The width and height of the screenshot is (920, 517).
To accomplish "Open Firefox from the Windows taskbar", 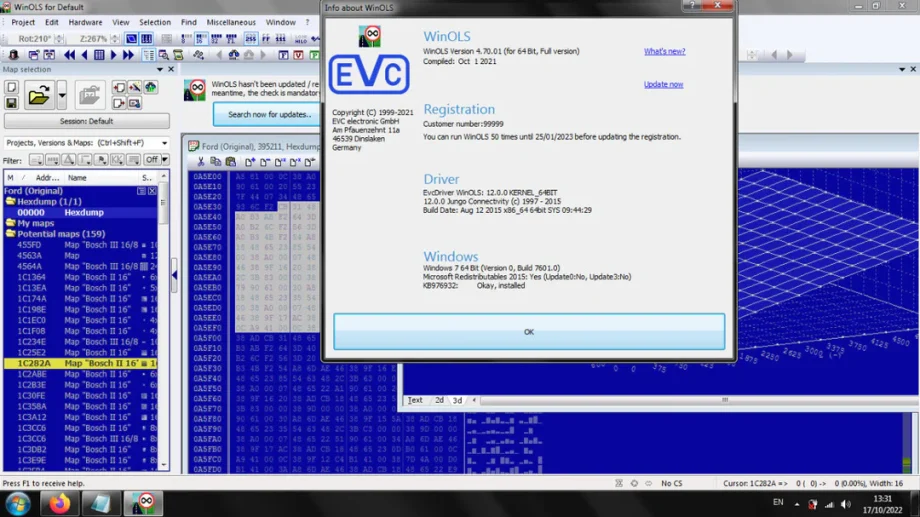I will 60,502.
